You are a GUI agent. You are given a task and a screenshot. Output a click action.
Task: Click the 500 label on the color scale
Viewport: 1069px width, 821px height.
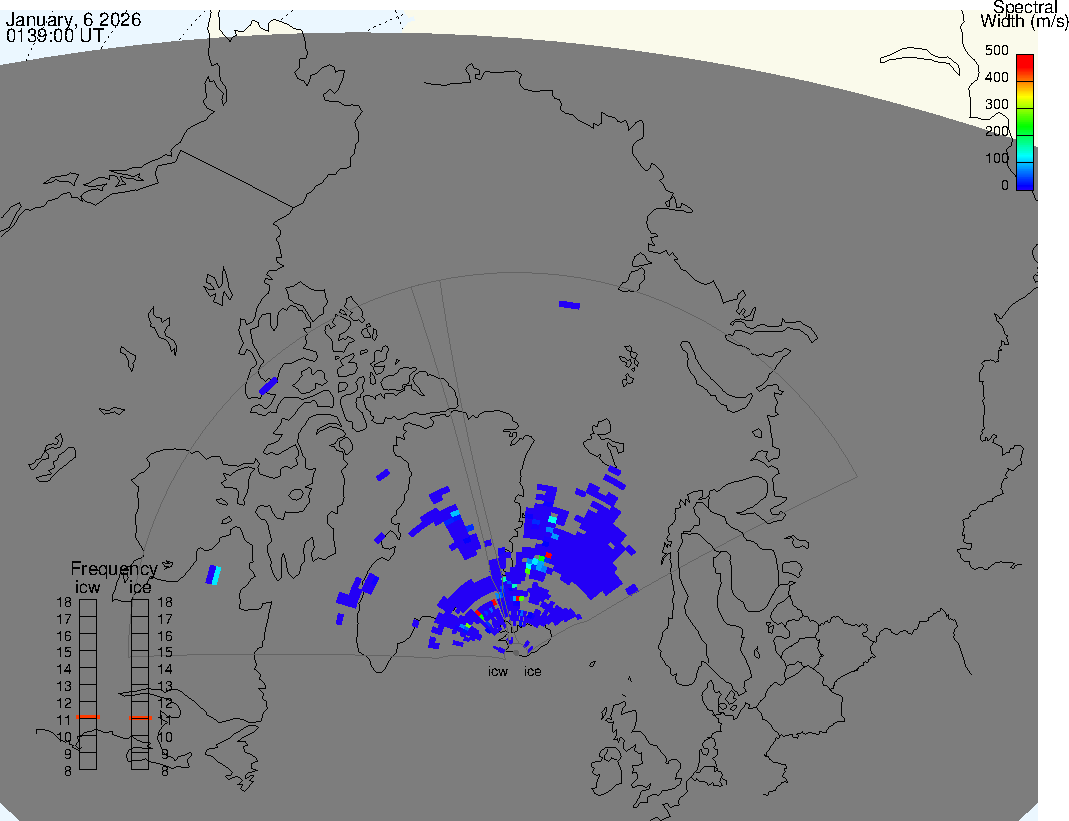point(997,50)
